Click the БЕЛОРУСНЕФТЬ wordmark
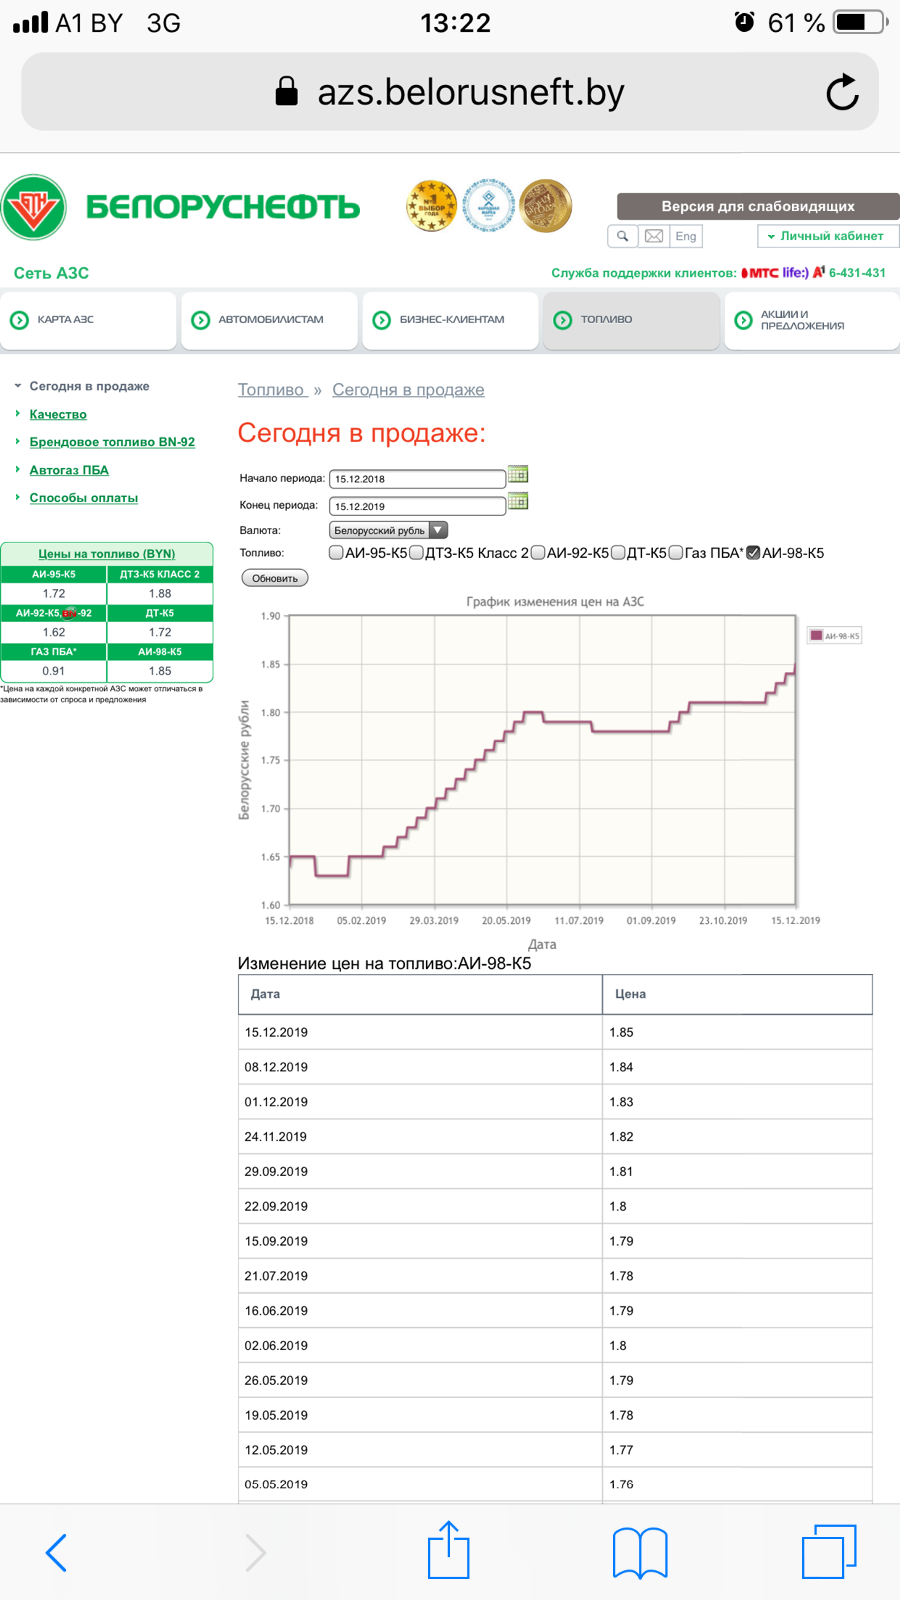This screenshot has height=1600, width=900. click(223, 207)
